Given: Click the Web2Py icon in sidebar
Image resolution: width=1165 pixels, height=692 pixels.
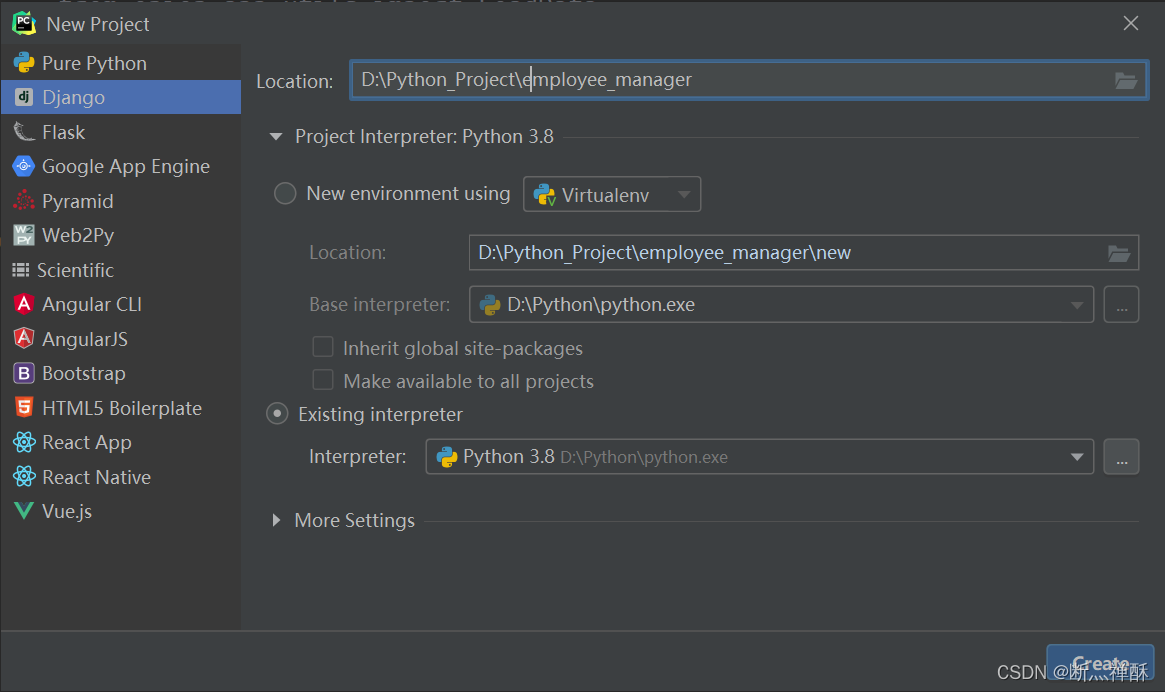Looking at the screenshot, I should click(x=24, y=235).
